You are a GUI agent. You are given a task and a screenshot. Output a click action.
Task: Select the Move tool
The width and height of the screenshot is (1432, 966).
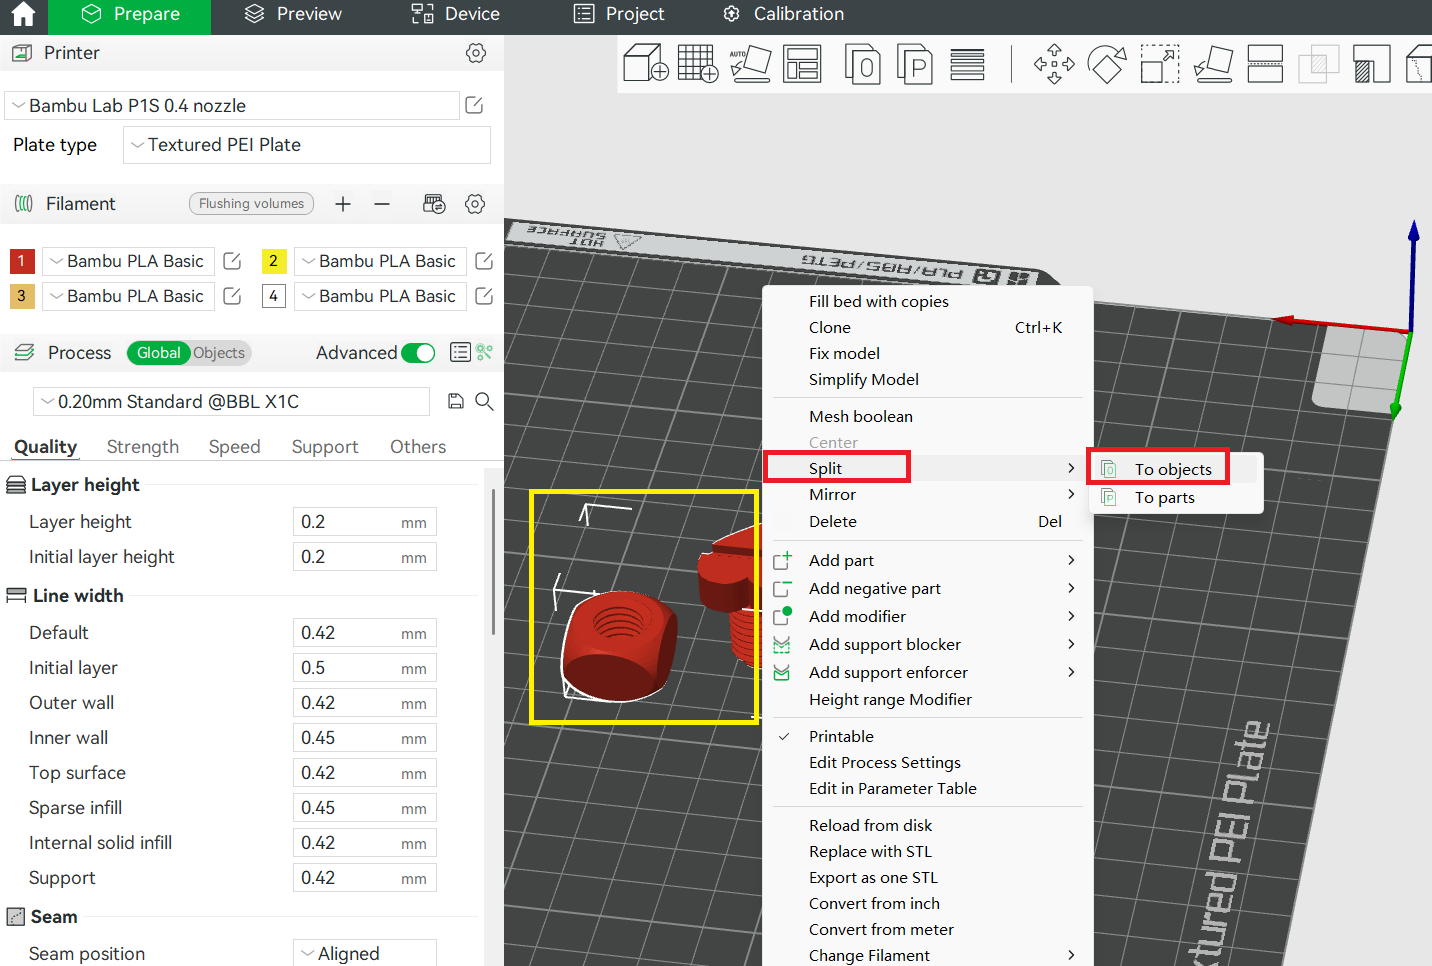pos(1054,64)
